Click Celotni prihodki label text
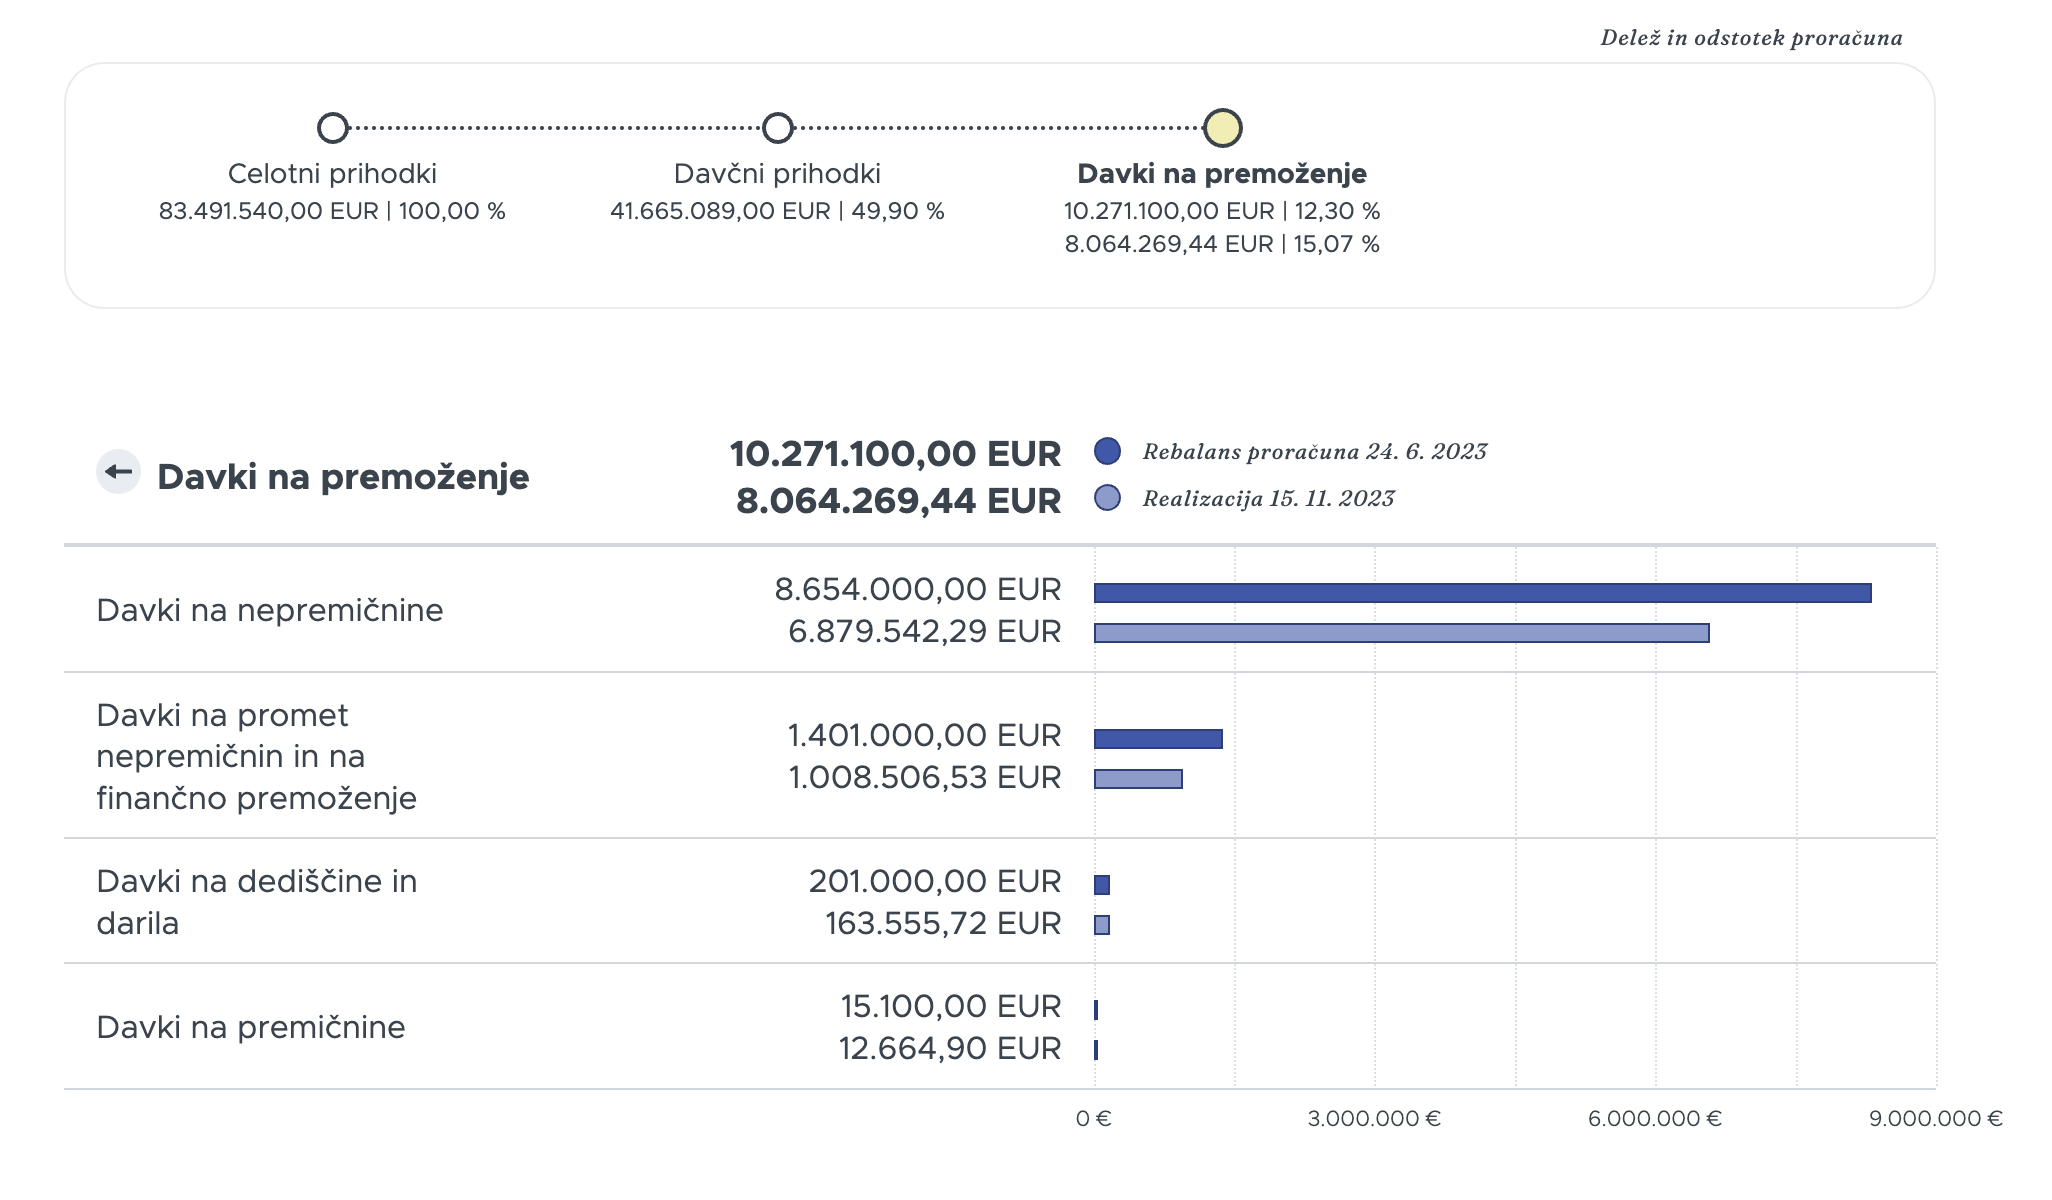Image resolution: width=2052 pixels, height=1200 pixels. click(333, 174)
